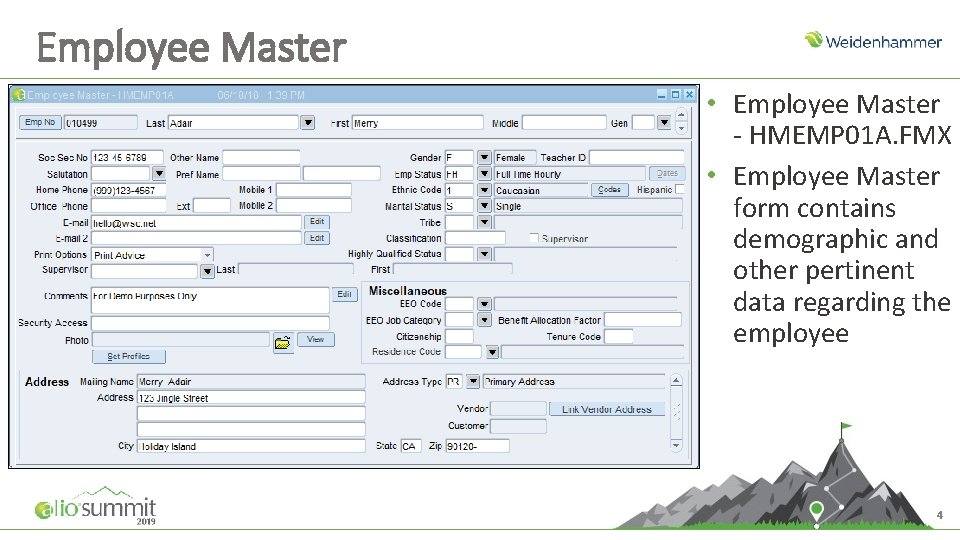Open the Highly Qualified Status dropdown
Screen dimensions: 960x540
(x=484, y=253)
